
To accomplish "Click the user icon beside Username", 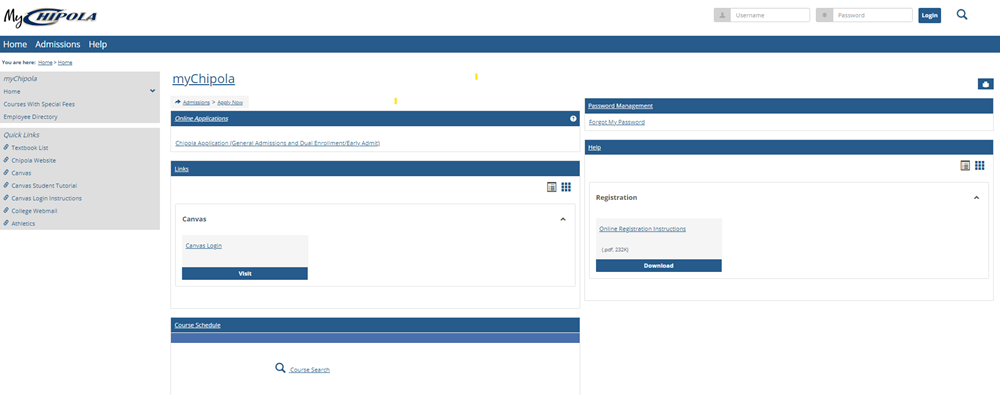I will 722,15.
